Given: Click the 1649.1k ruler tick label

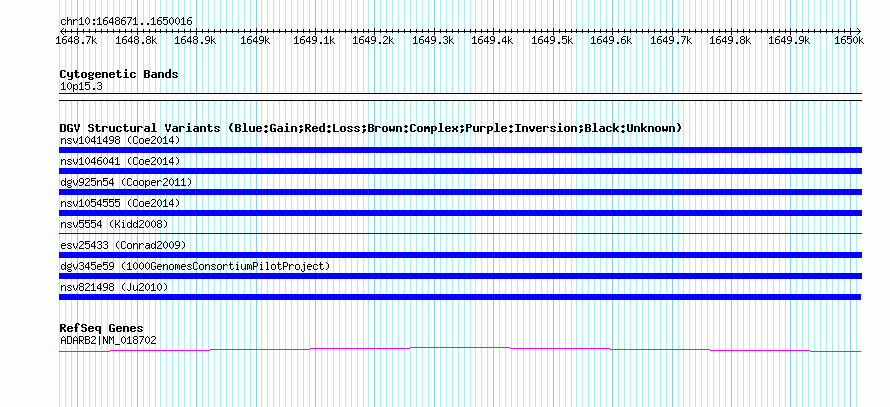Looking at the screenshot, I should [314, 40].
